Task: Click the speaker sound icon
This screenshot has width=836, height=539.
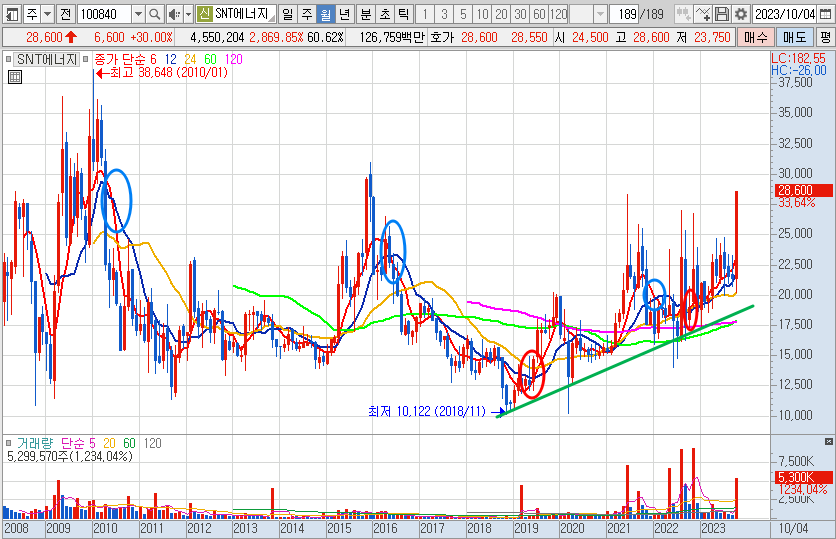Action: [174, 14]
